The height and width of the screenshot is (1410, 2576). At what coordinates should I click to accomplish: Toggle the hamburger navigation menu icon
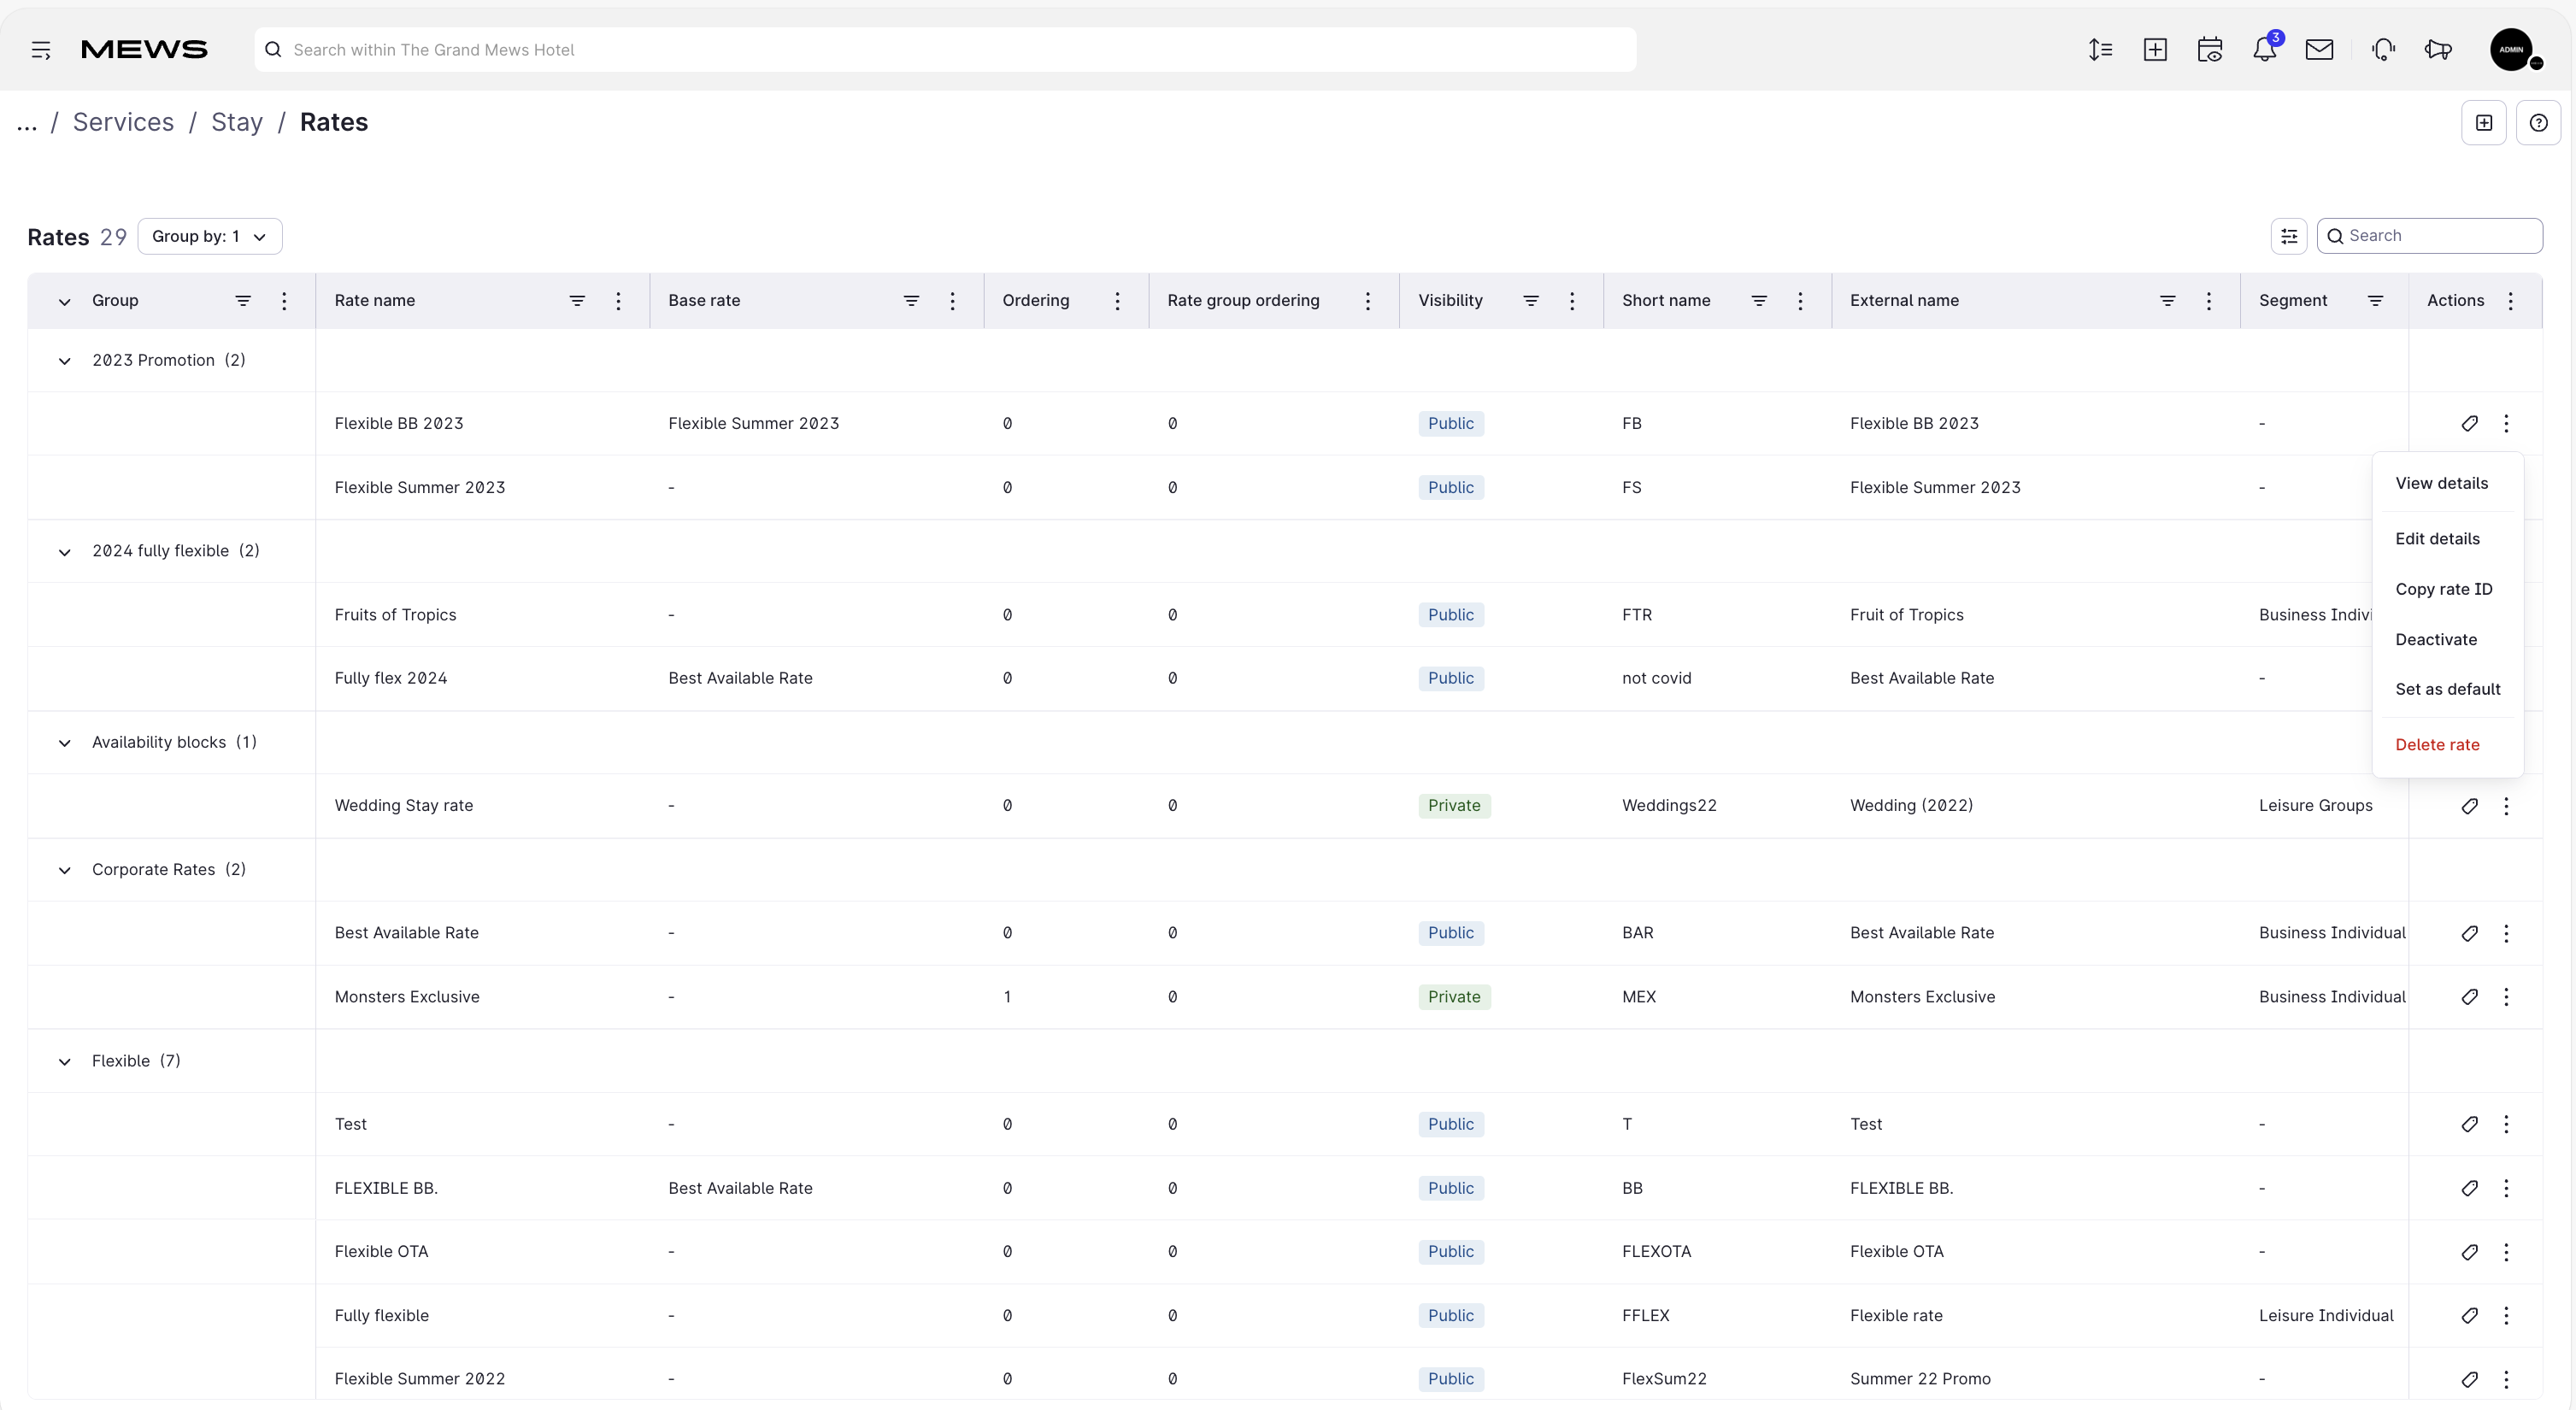pyautogui.click(x=41, y=50)
